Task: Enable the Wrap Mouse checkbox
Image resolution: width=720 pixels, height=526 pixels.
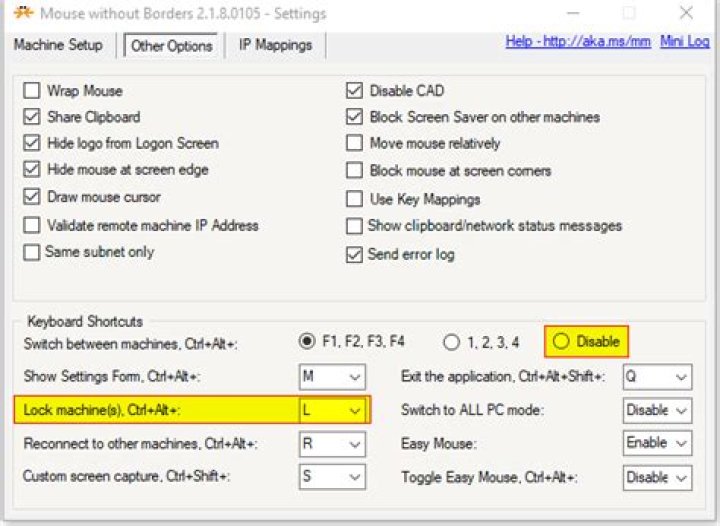Action: pyautogui.click(x=32, y=90)
